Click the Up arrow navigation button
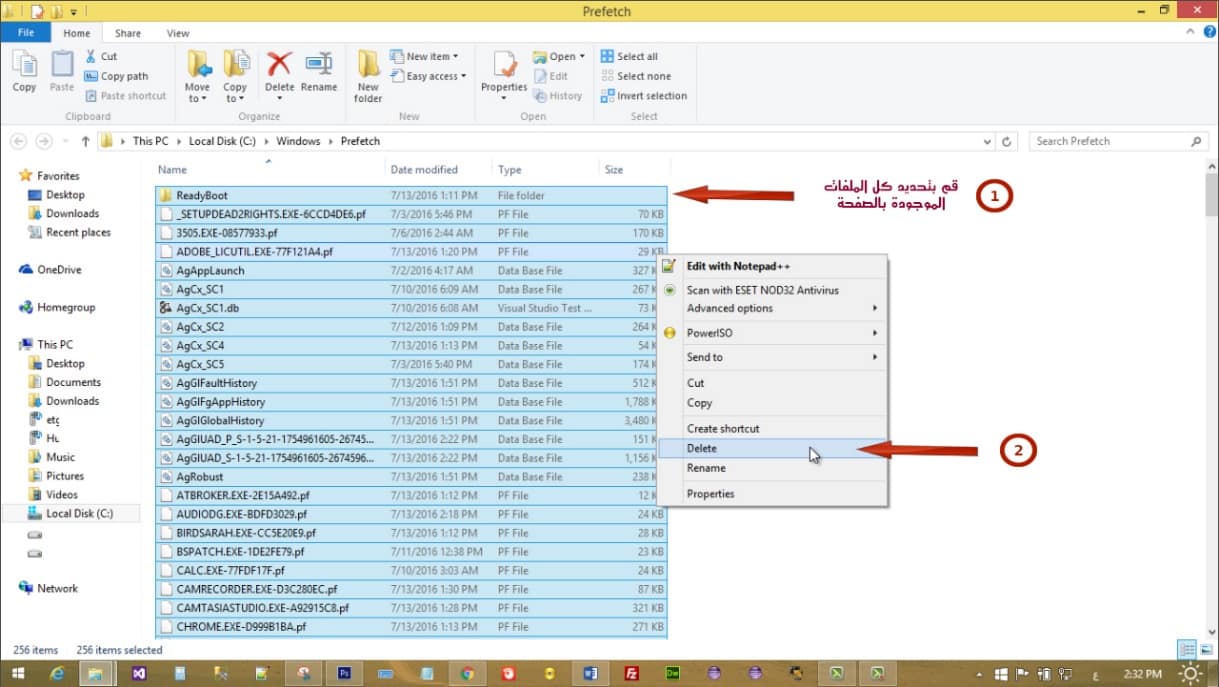1219x687 pixels. pos(86,141)
